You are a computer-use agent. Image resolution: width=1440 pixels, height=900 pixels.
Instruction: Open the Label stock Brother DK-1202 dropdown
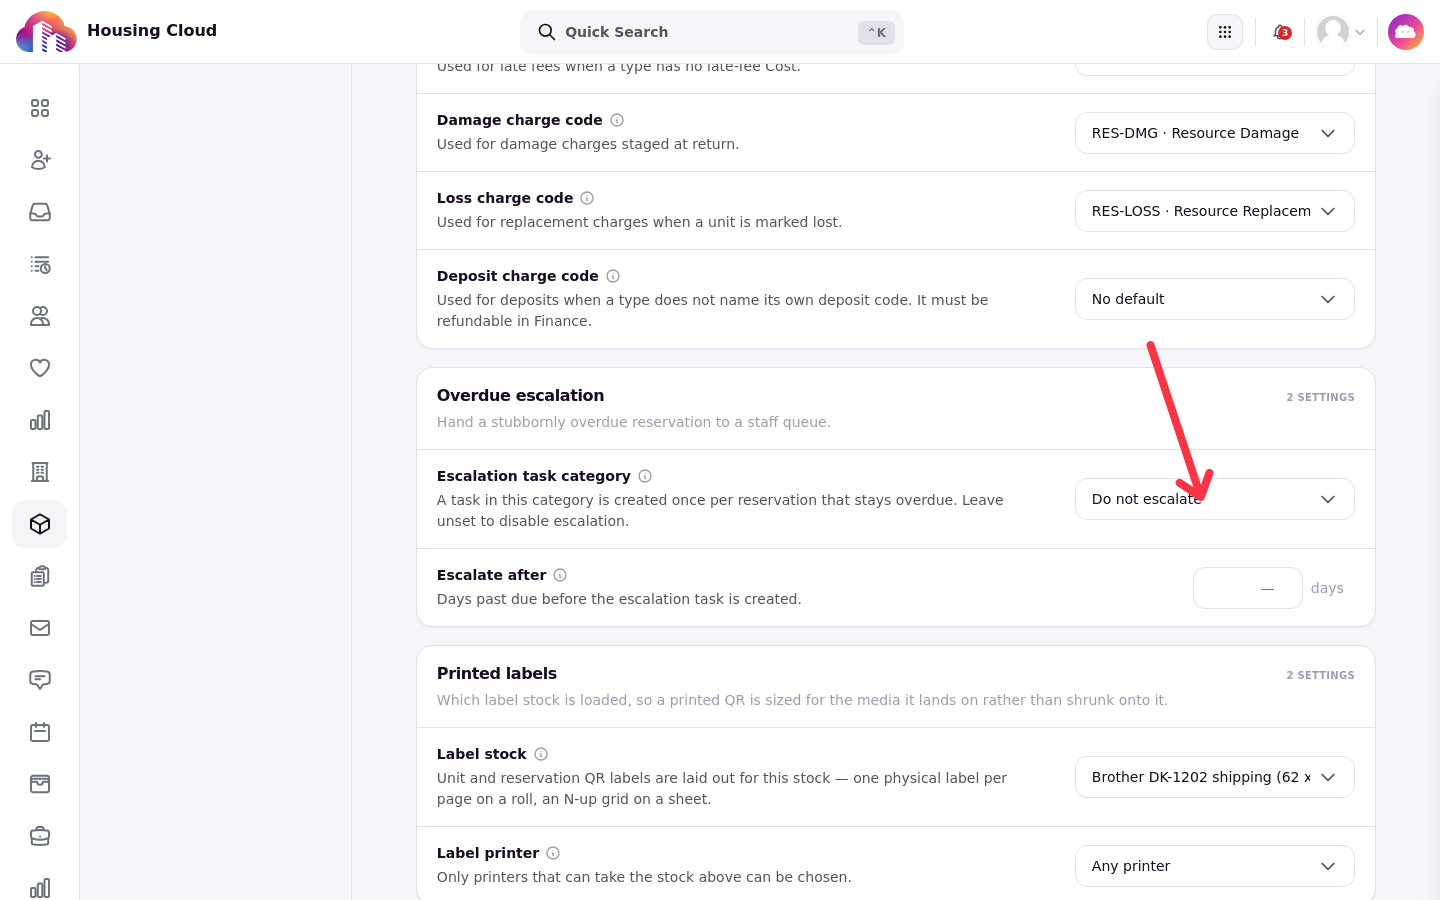pos(1215,777)
